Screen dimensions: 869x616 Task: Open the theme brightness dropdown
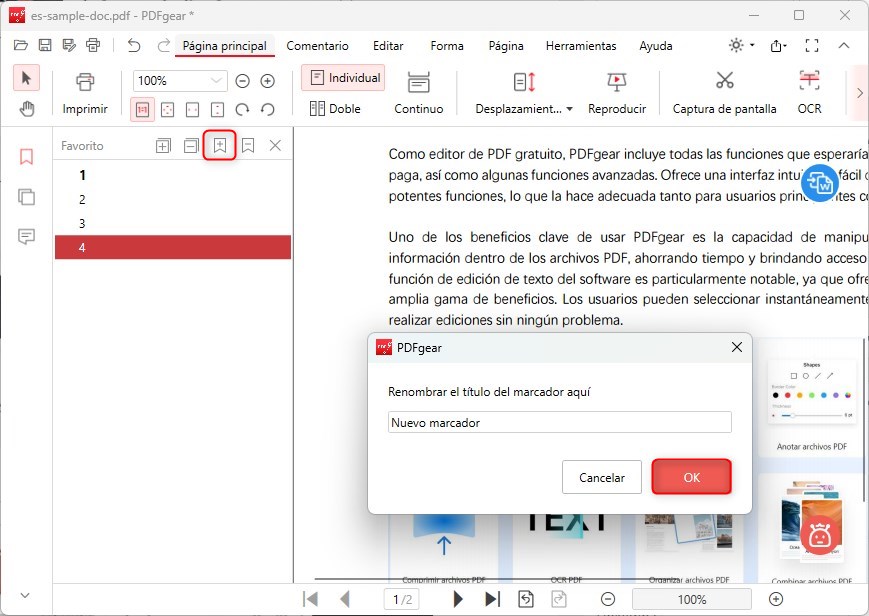coord(742,45)
